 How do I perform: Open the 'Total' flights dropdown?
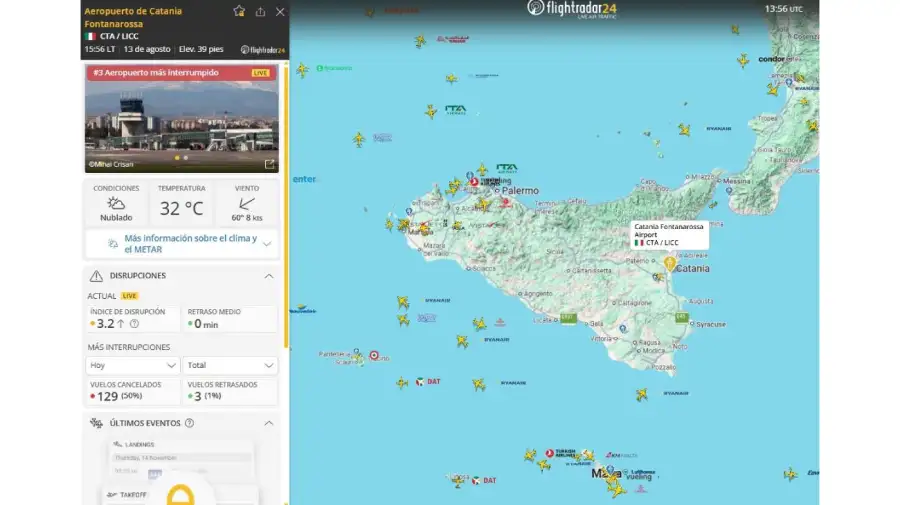pos(230,365)
